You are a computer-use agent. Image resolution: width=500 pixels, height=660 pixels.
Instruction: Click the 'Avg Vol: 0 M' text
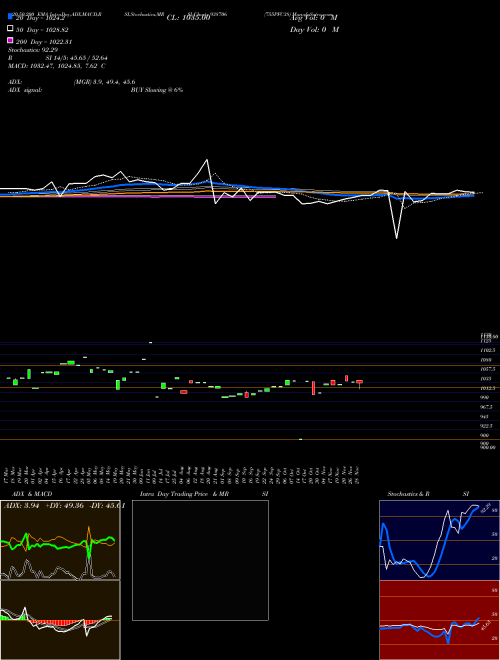click(x=314, y=18)
